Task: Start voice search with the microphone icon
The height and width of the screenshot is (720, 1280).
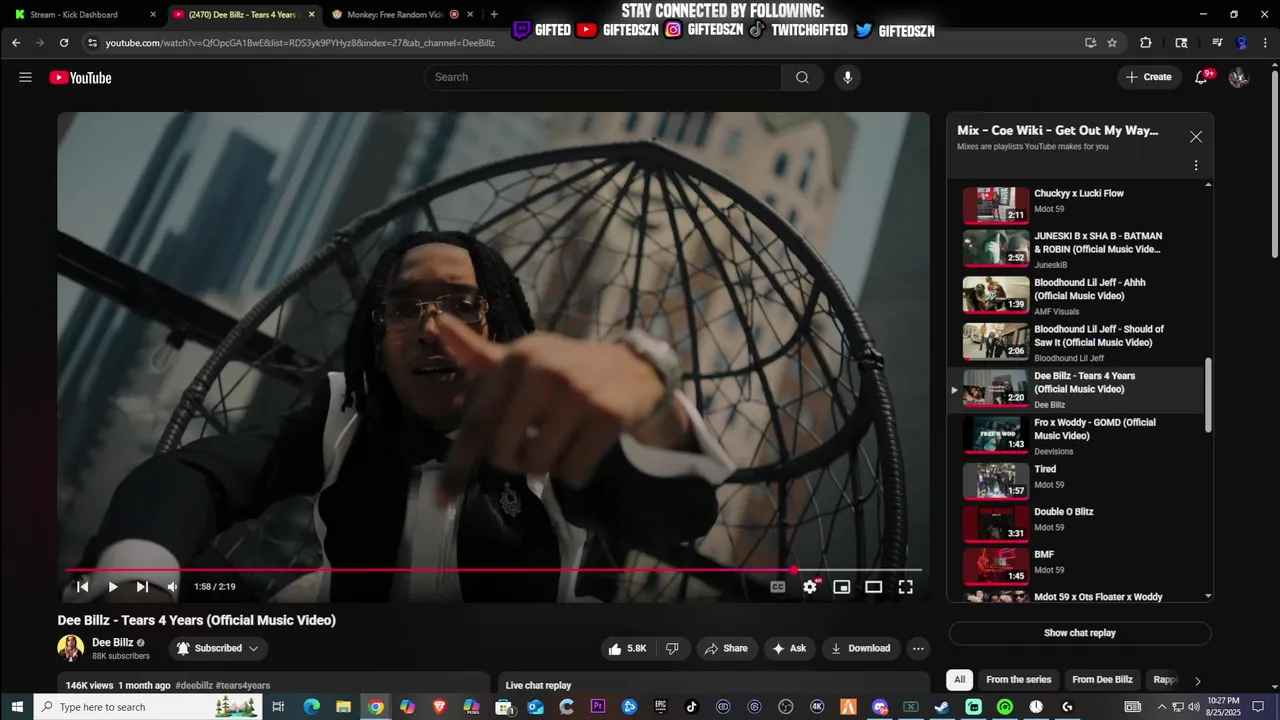Action: tap(848, 77)
